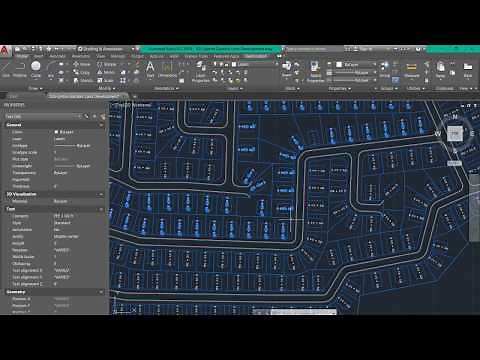Switch to the Home ribbon tab
This screenshot has width=480, height=360.
22,56
